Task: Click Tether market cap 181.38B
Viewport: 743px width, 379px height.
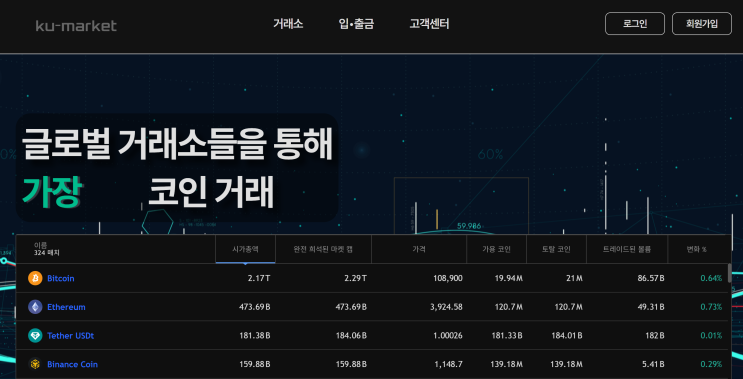Action: (254, 336)
